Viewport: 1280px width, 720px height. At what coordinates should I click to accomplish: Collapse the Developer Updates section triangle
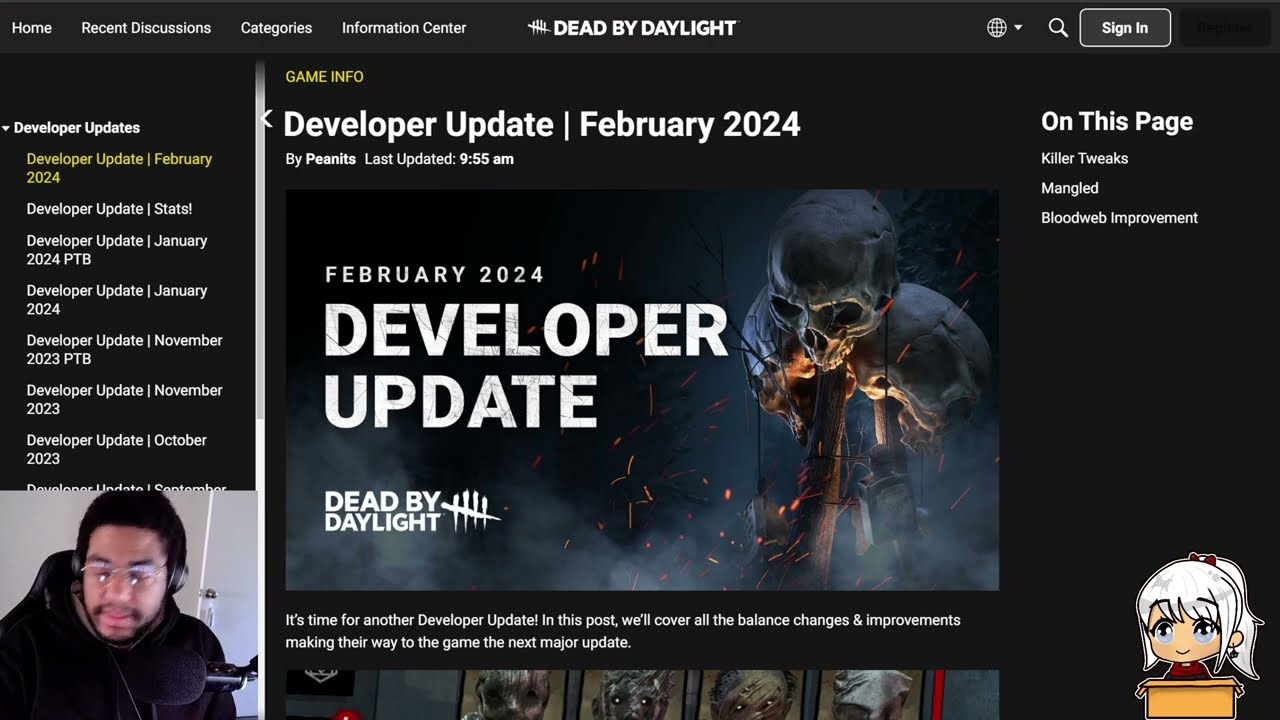6,128
